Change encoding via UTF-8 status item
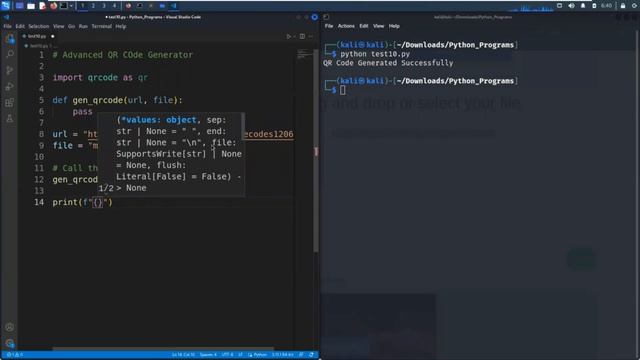Image resolution: width=640 pixels, height=360 pixels. [227, 355]
